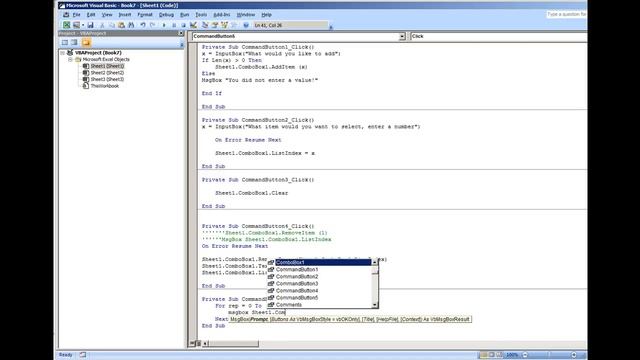Toggle Design Mode in the toolbar
The image size is (640, 360).
[x=193, y=25]
